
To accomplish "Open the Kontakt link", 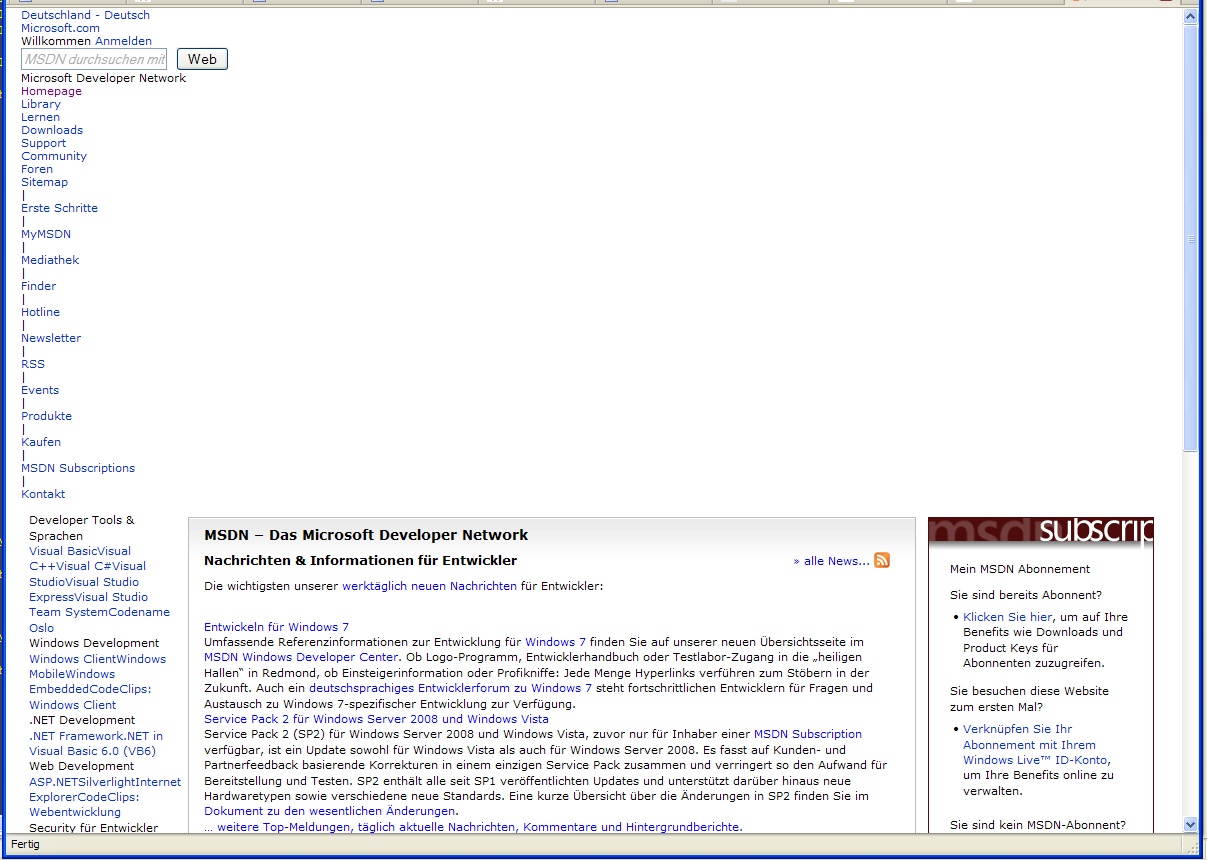I will [x=43, y=494].
